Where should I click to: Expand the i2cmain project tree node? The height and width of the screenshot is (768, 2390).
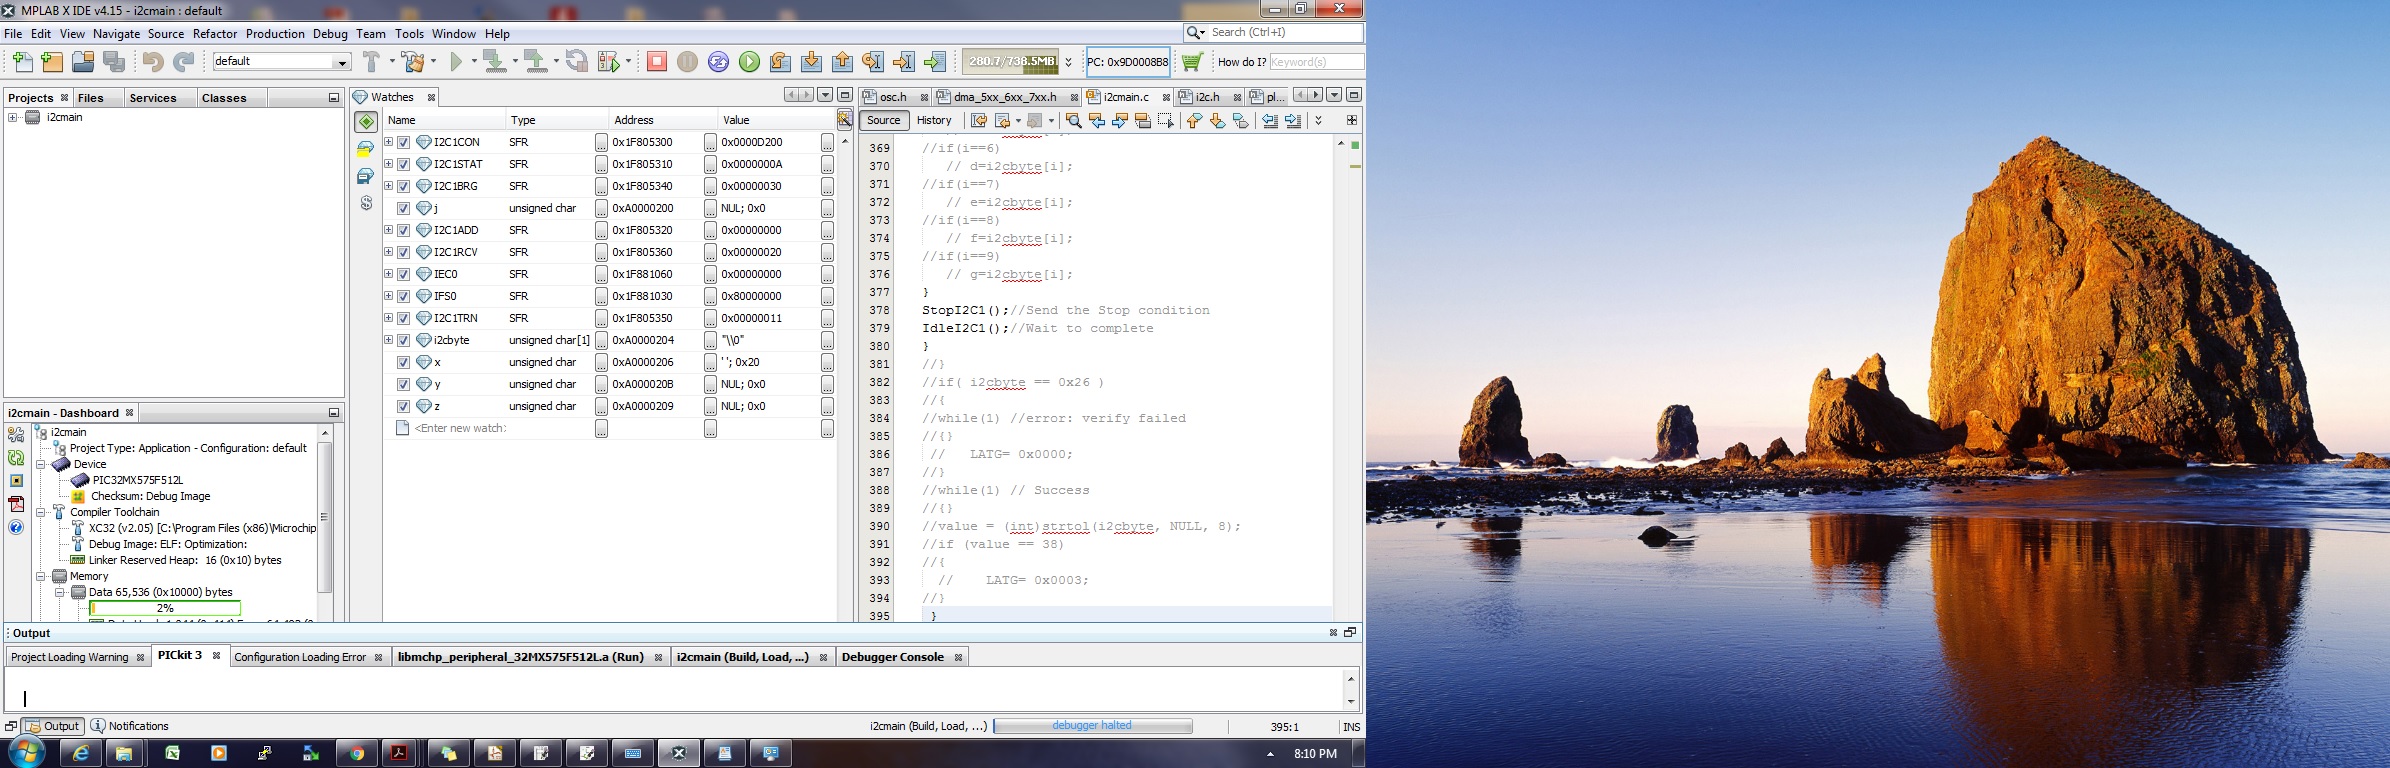(13, 118)
